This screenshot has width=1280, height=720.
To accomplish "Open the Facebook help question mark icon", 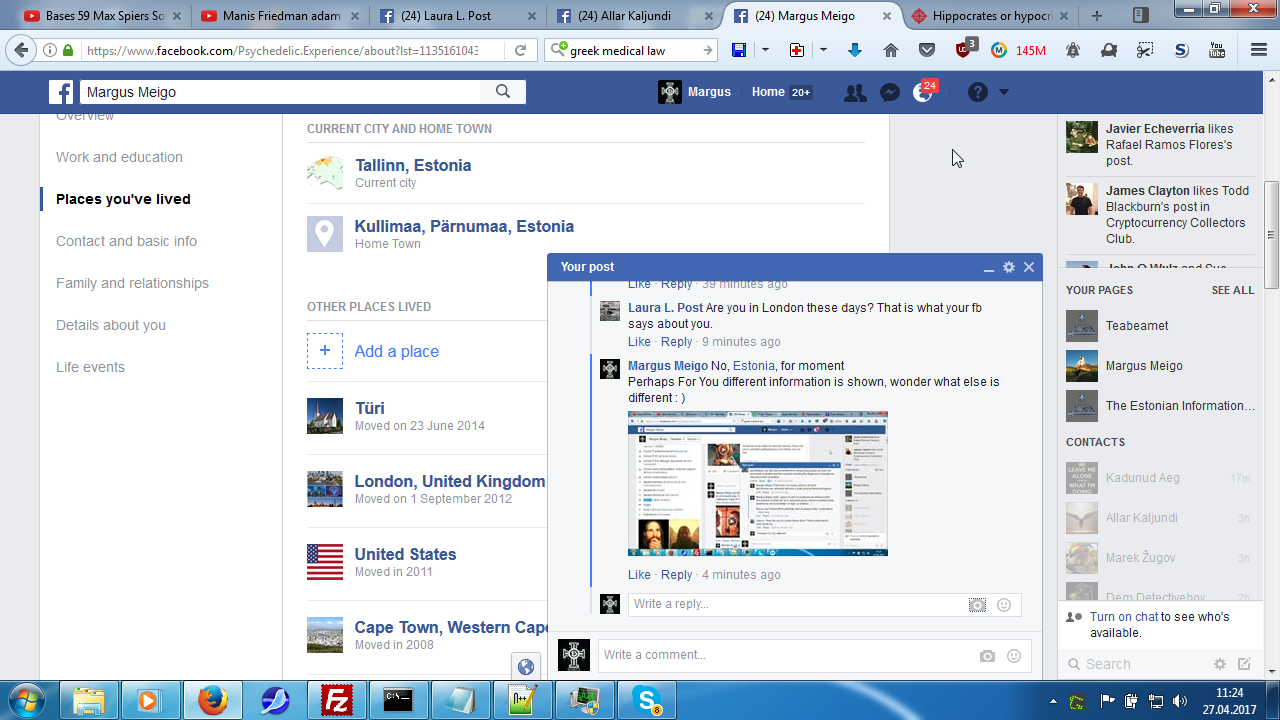I will (x=978, y=92).
